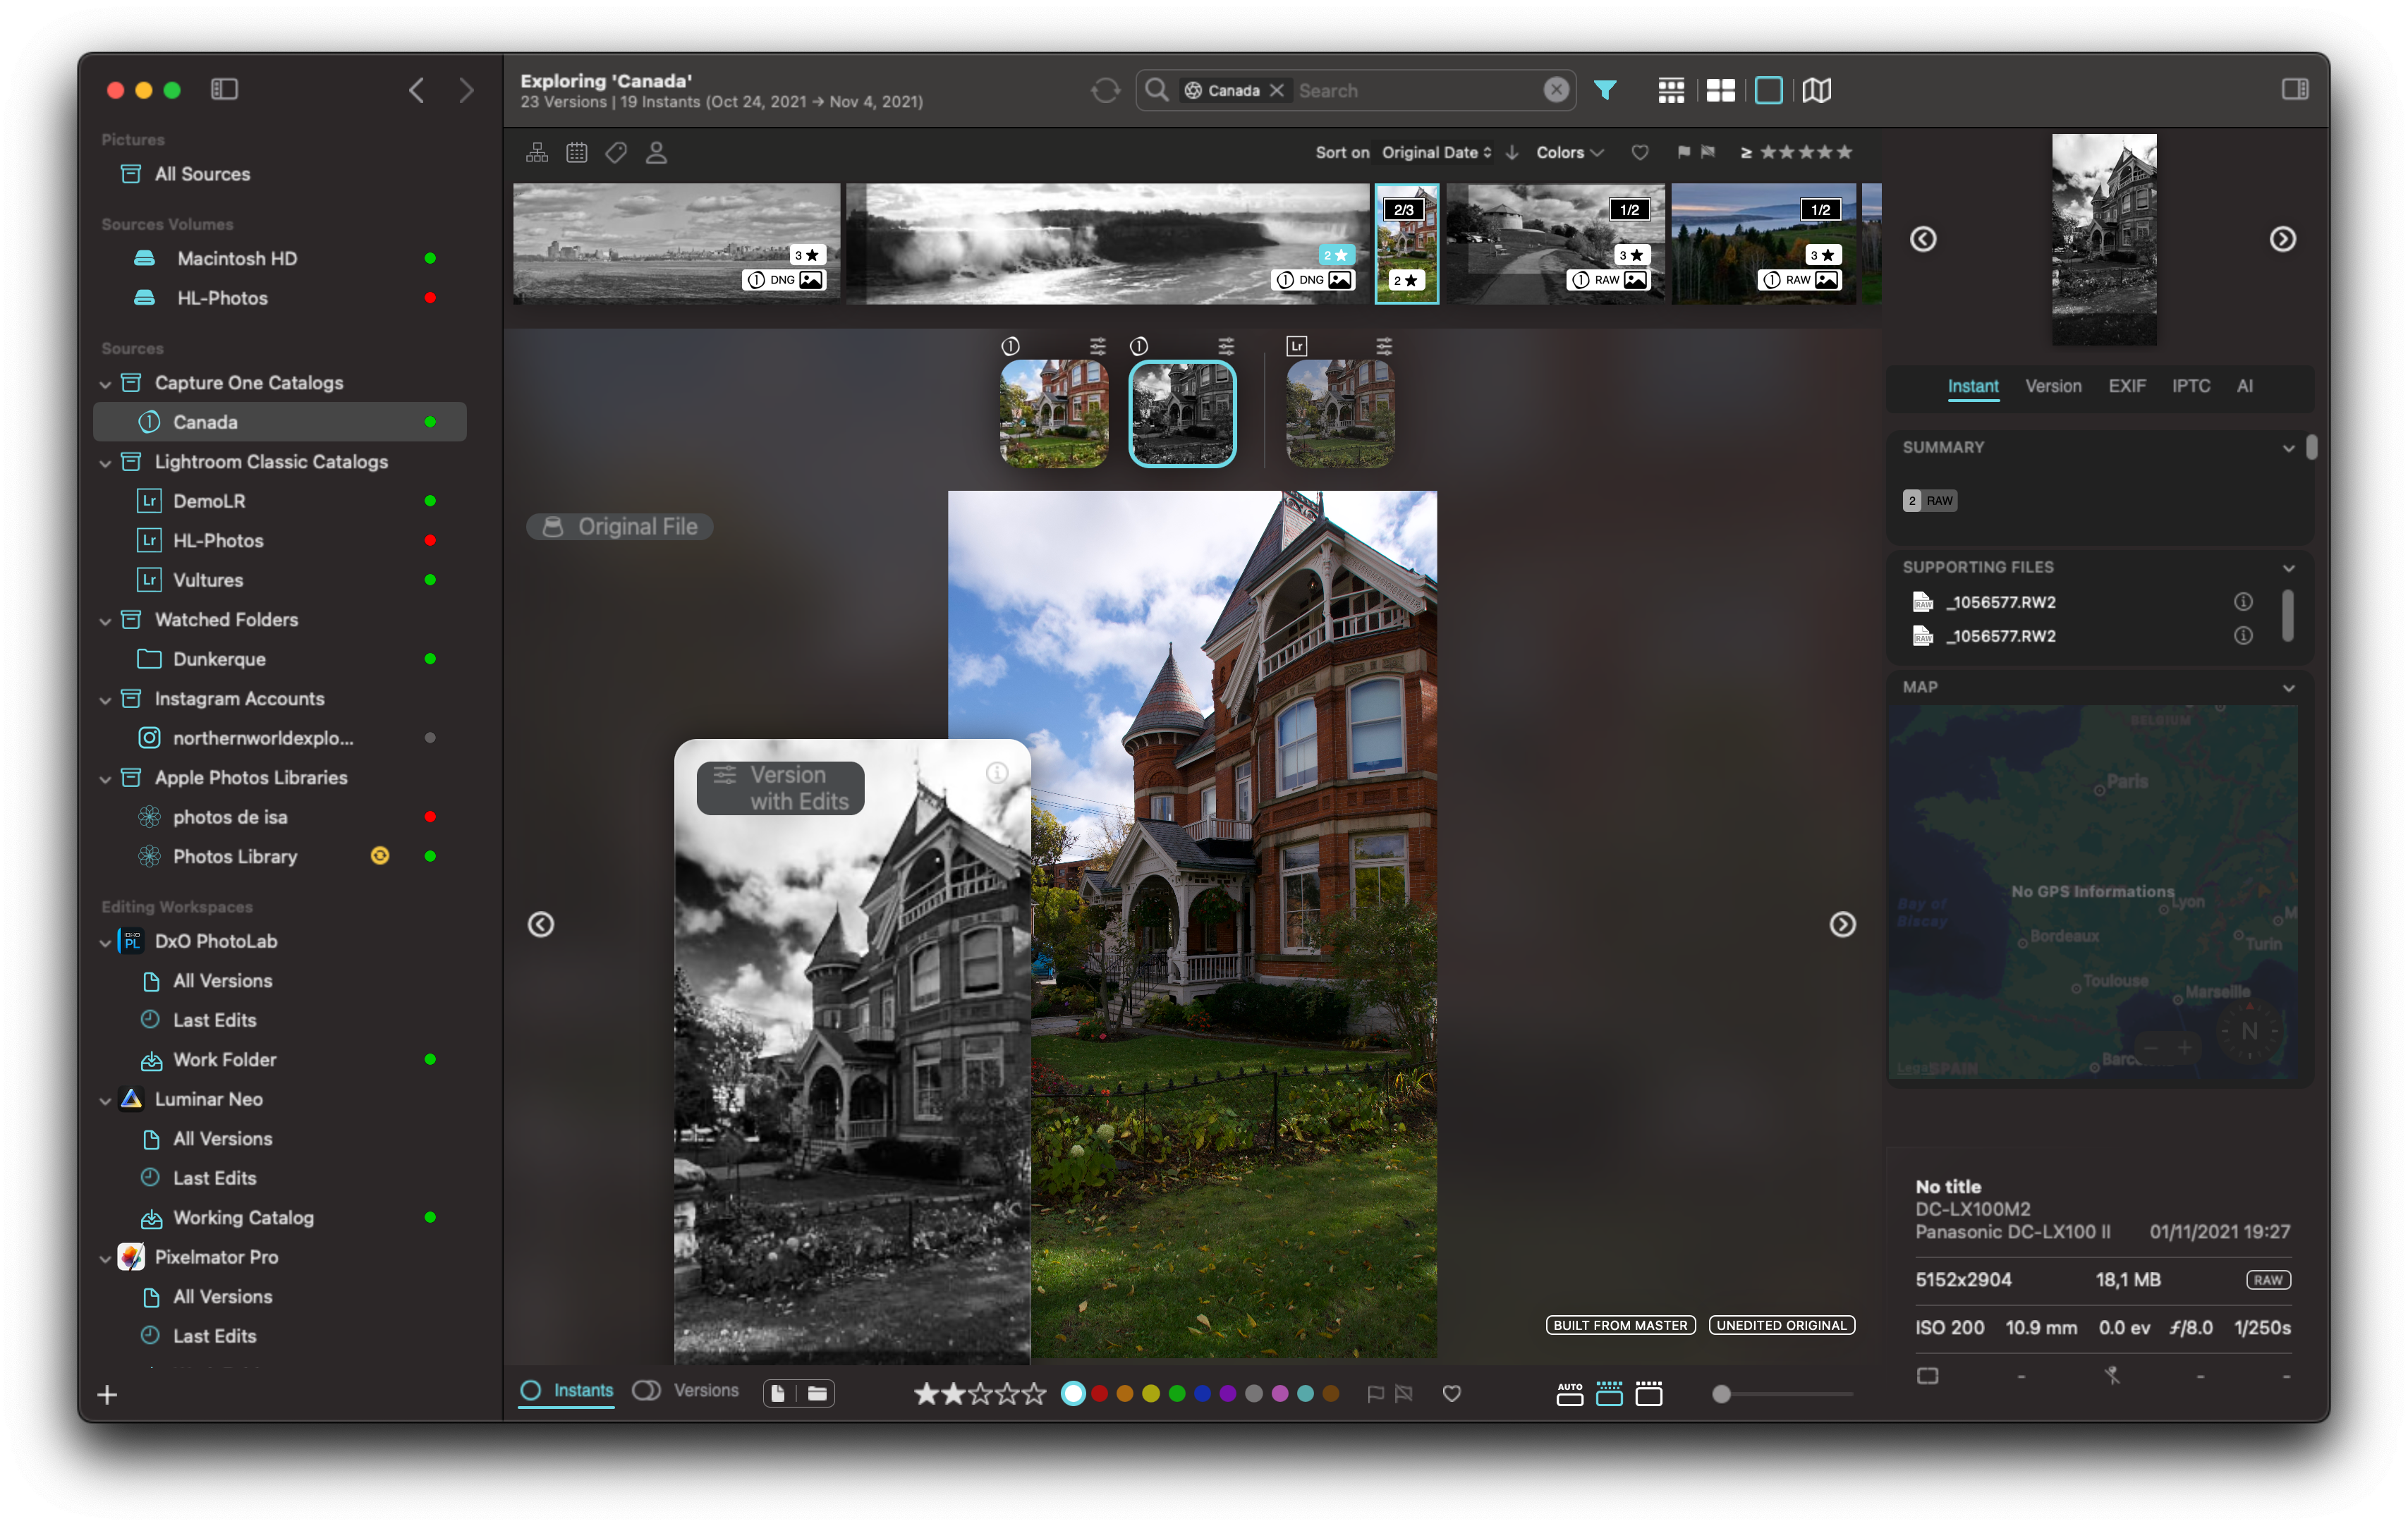Show next photo in main viewer
The image size is (2408, 1526).
pos(1843,925)
